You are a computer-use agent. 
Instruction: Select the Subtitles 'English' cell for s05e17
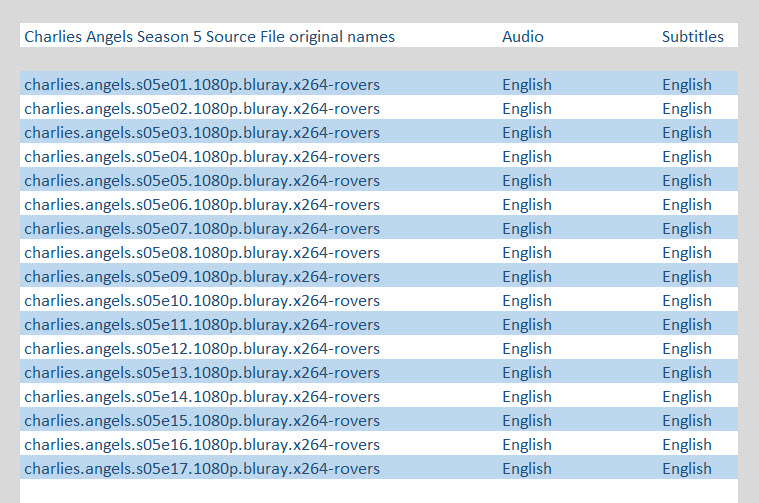click(x=687, y=469)
